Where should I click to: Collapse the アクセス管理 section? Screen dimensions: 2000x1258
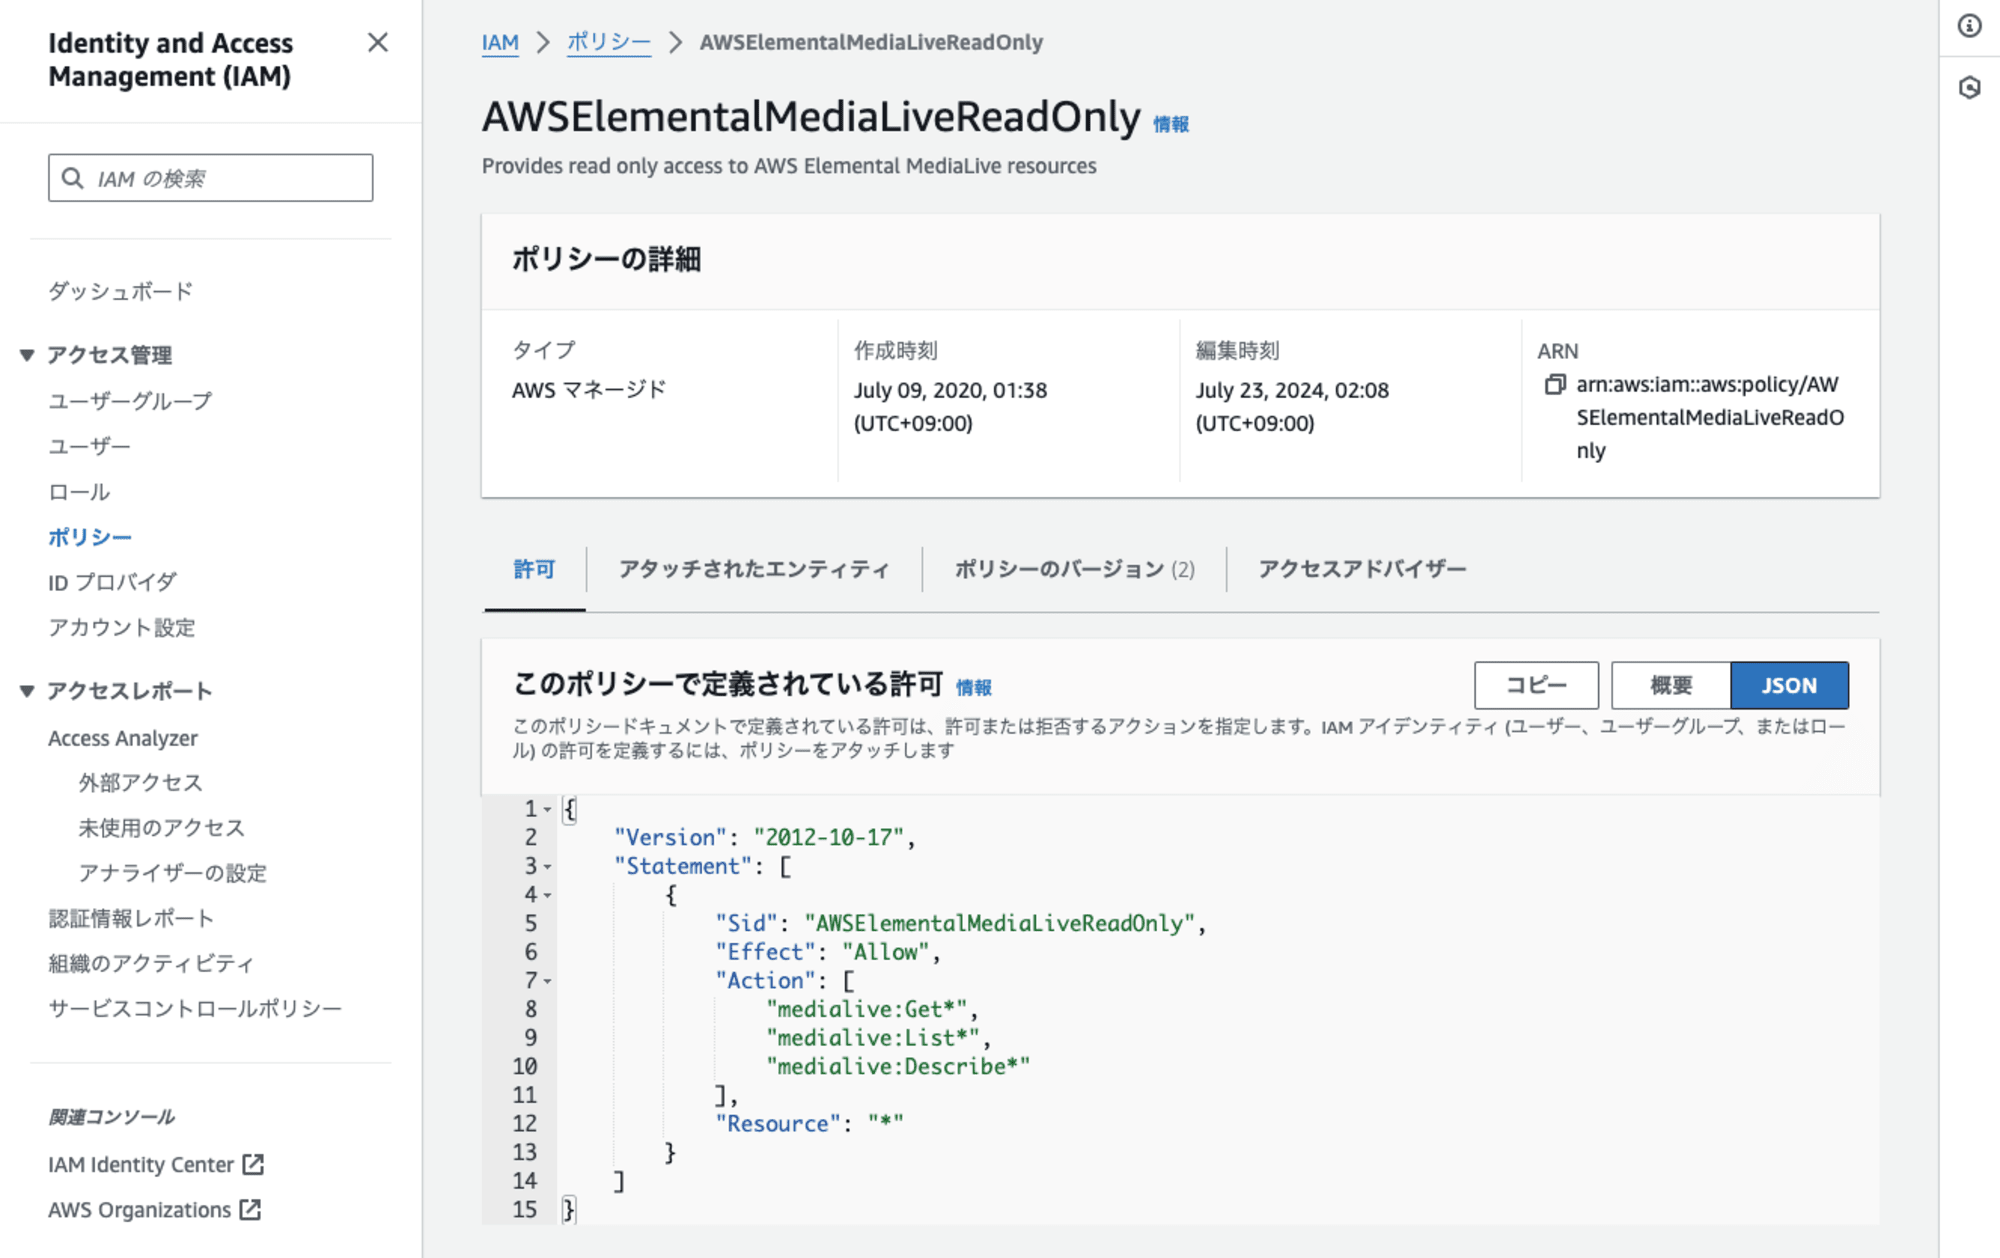27,355
